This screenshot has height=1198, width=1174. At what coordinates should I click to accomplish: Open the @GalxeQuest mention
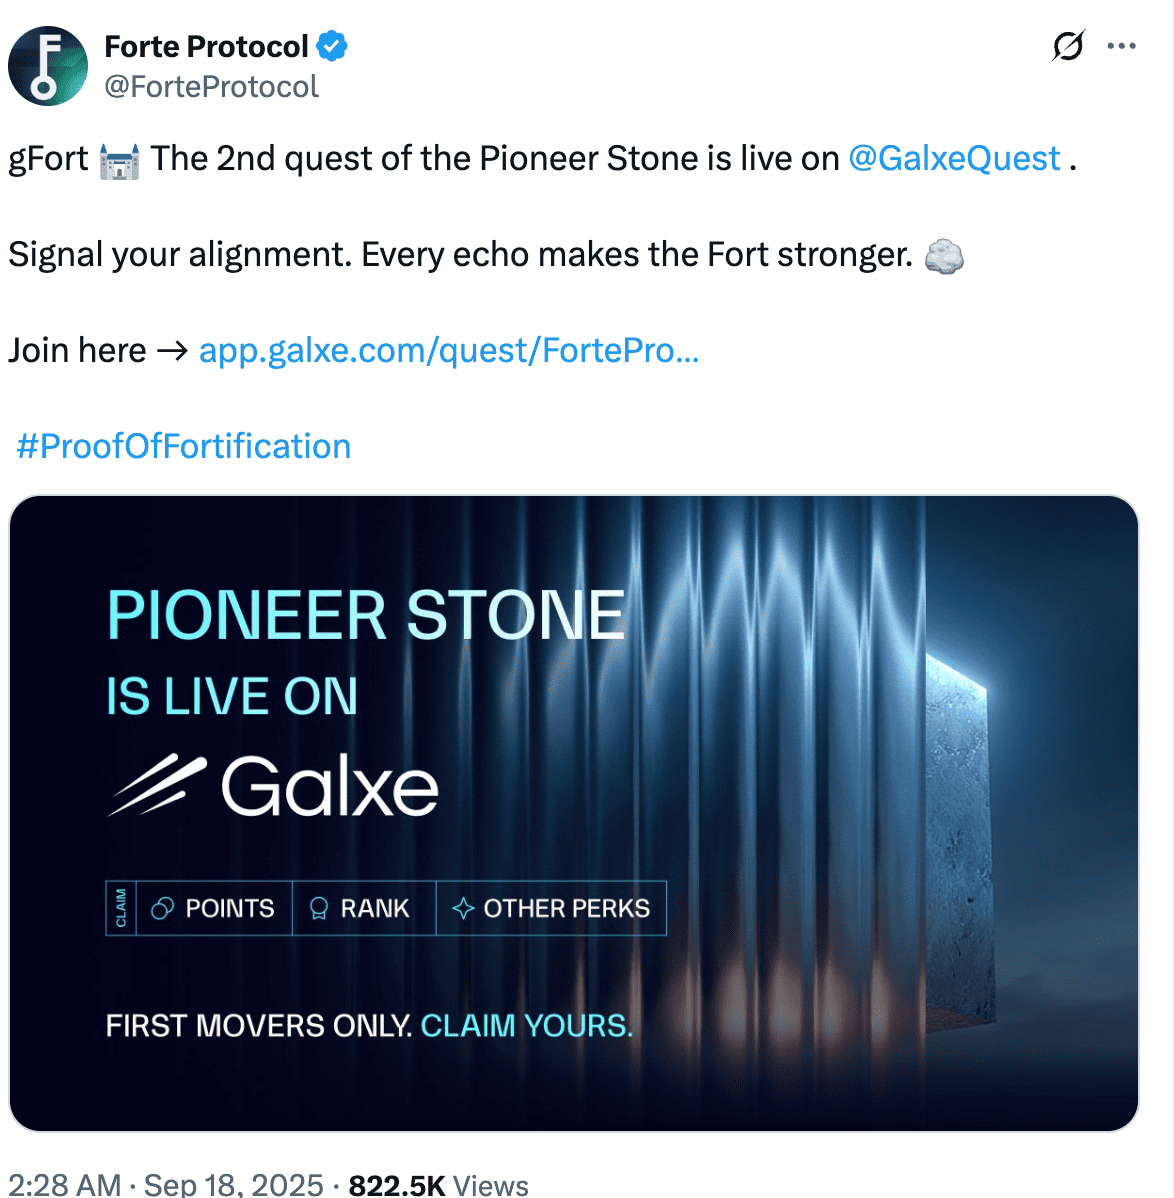(954, 158)
